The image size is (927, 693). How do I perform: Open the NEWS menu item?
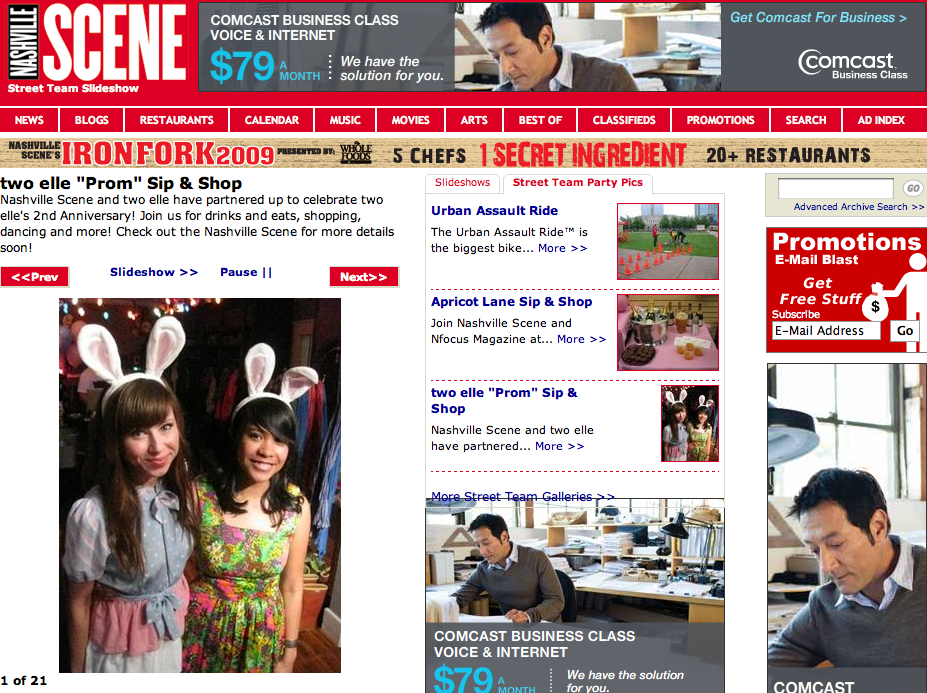tap(29, 120)
